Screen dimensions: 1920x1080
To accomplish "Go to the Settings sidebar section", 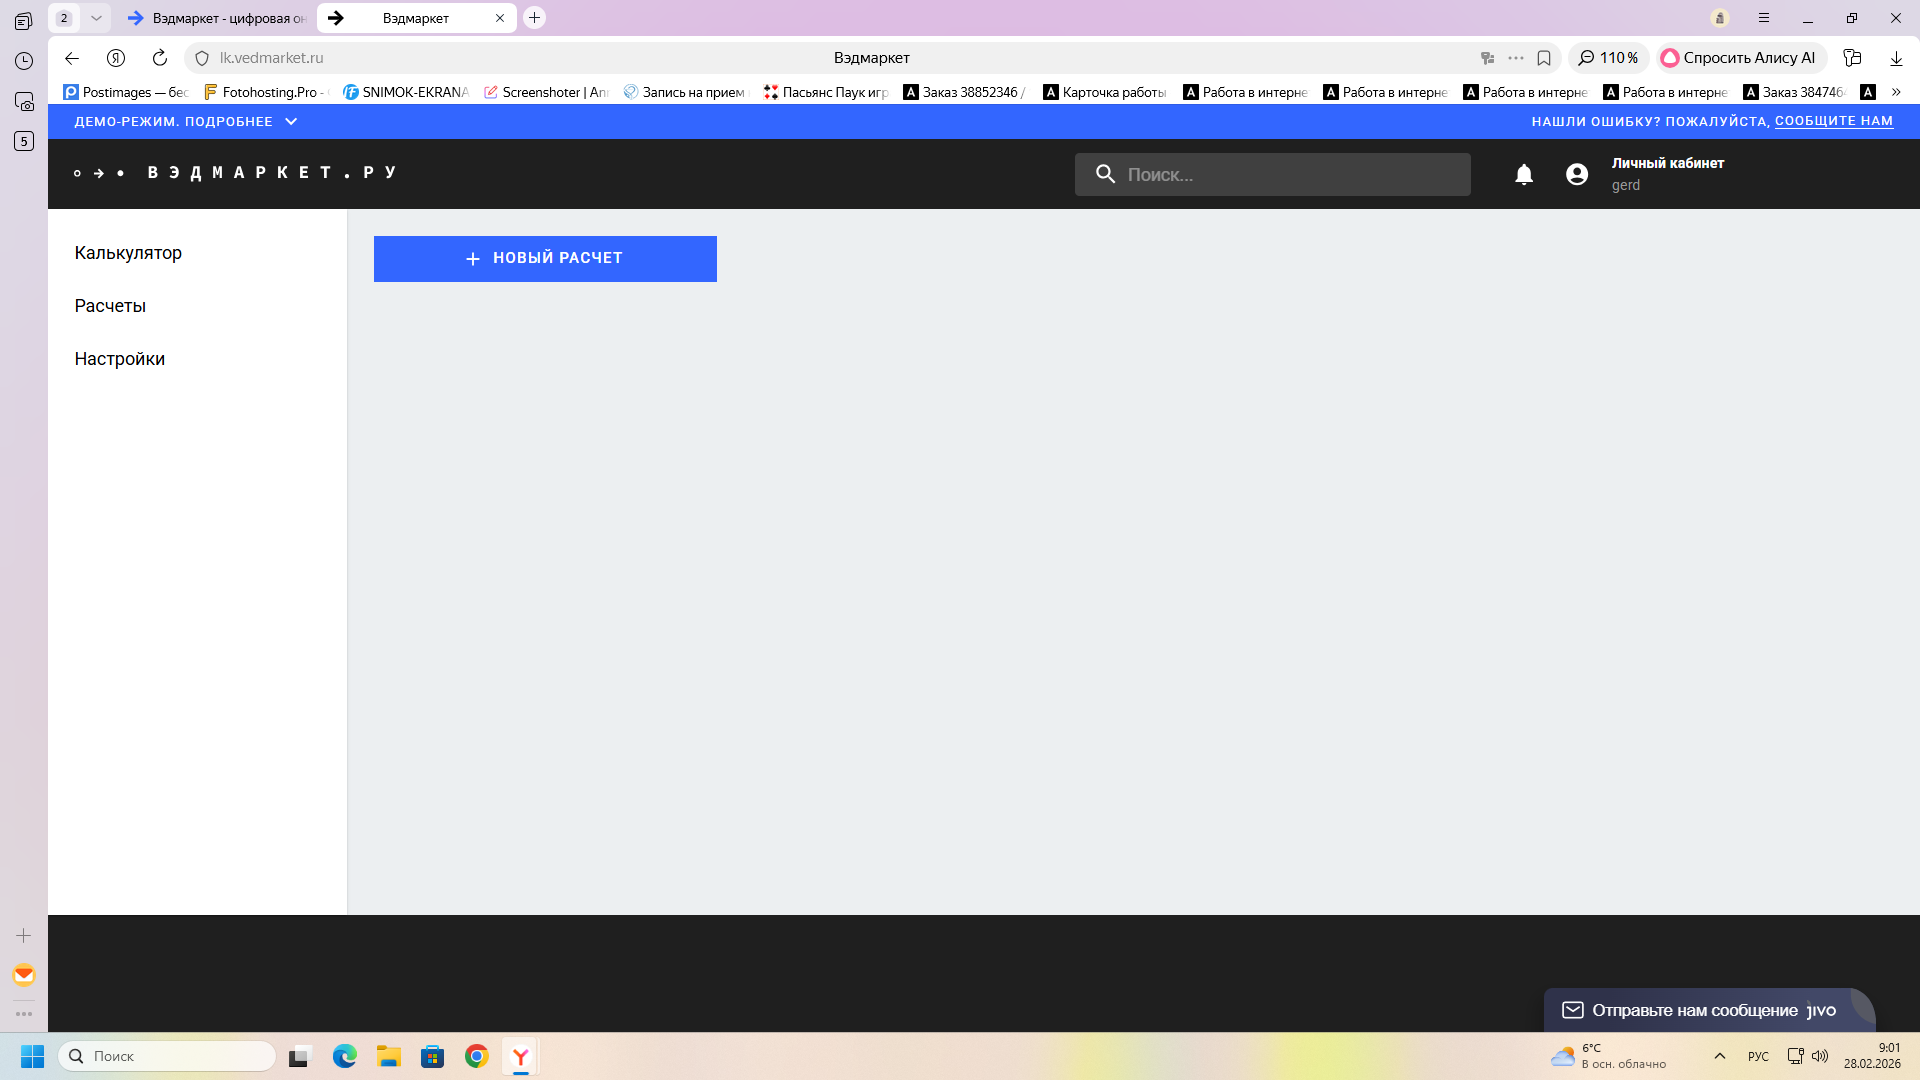I will click(x=119, y=359).
